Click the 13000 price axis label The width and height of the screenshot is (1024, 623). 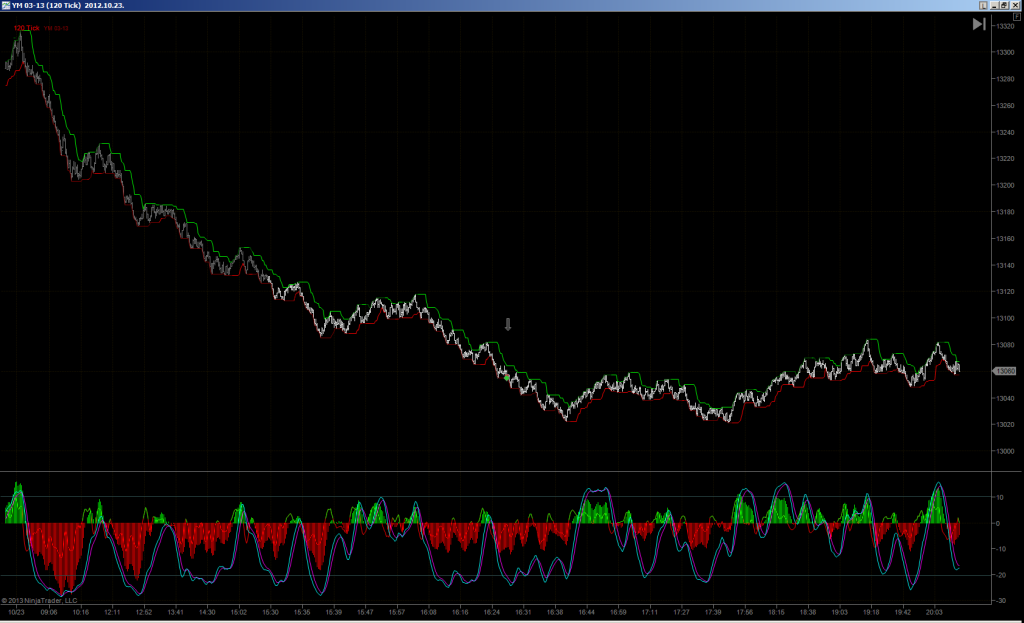pyautogui.click(x=1005, y=451)
